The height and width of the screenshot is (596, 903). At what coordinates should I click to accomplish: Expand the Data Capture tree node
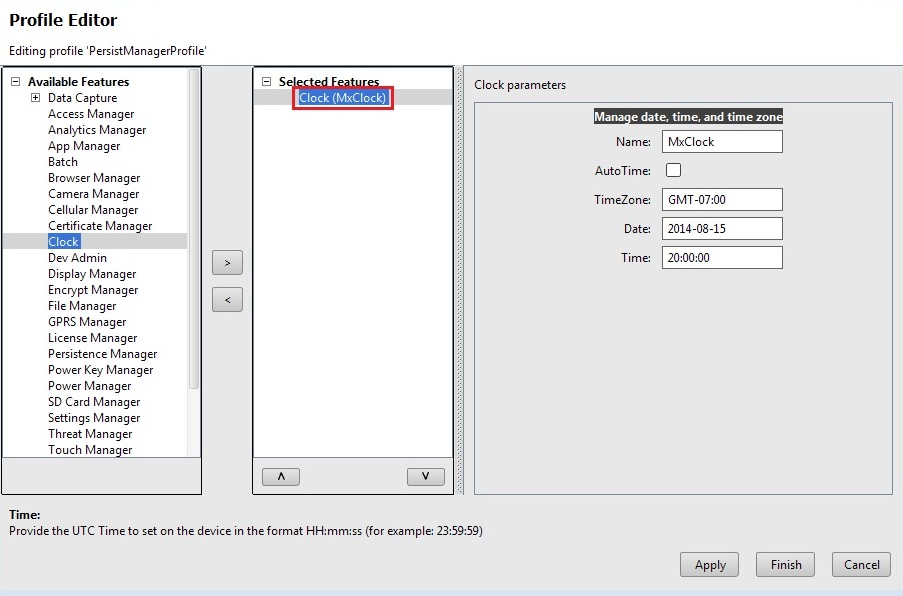tap(35, 98)
